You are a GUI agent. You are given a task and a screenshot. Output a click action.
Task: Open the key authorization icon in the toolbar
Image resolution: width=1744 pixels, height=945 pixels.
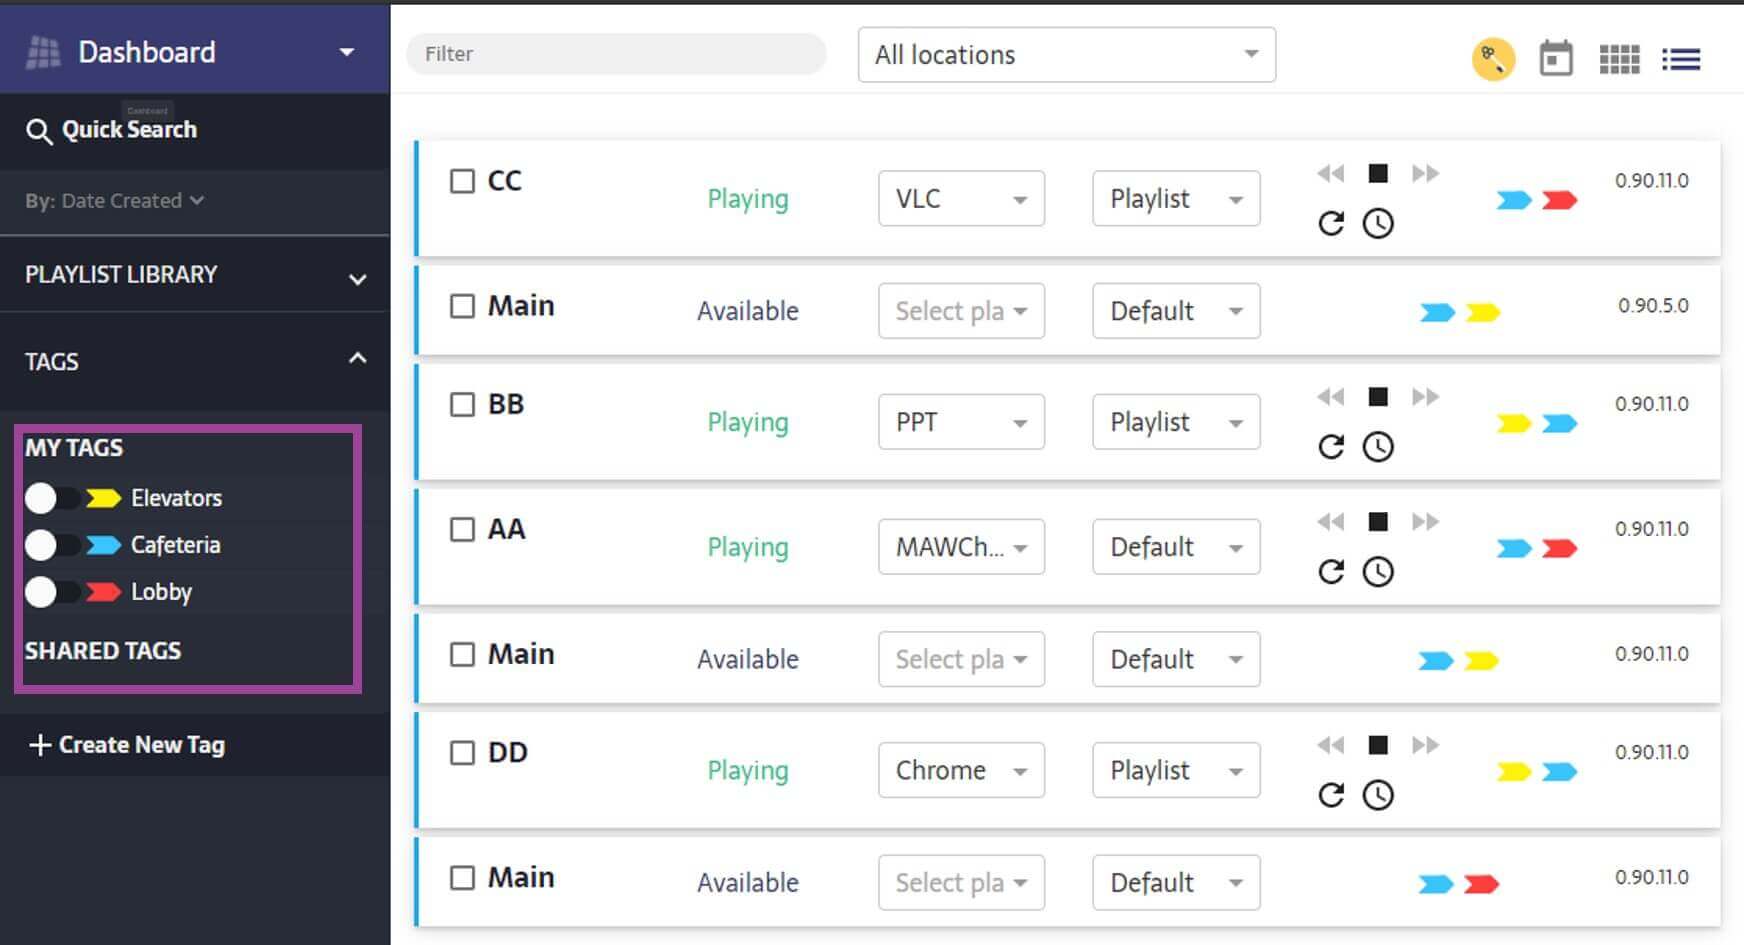1493,58
